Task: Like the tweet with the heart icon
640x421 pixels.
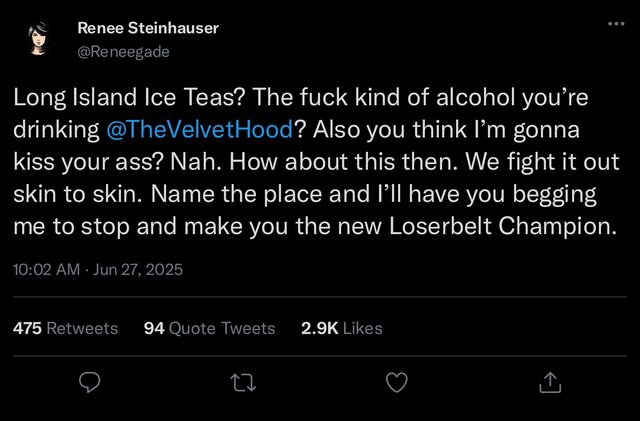Action: pos(396,381)
